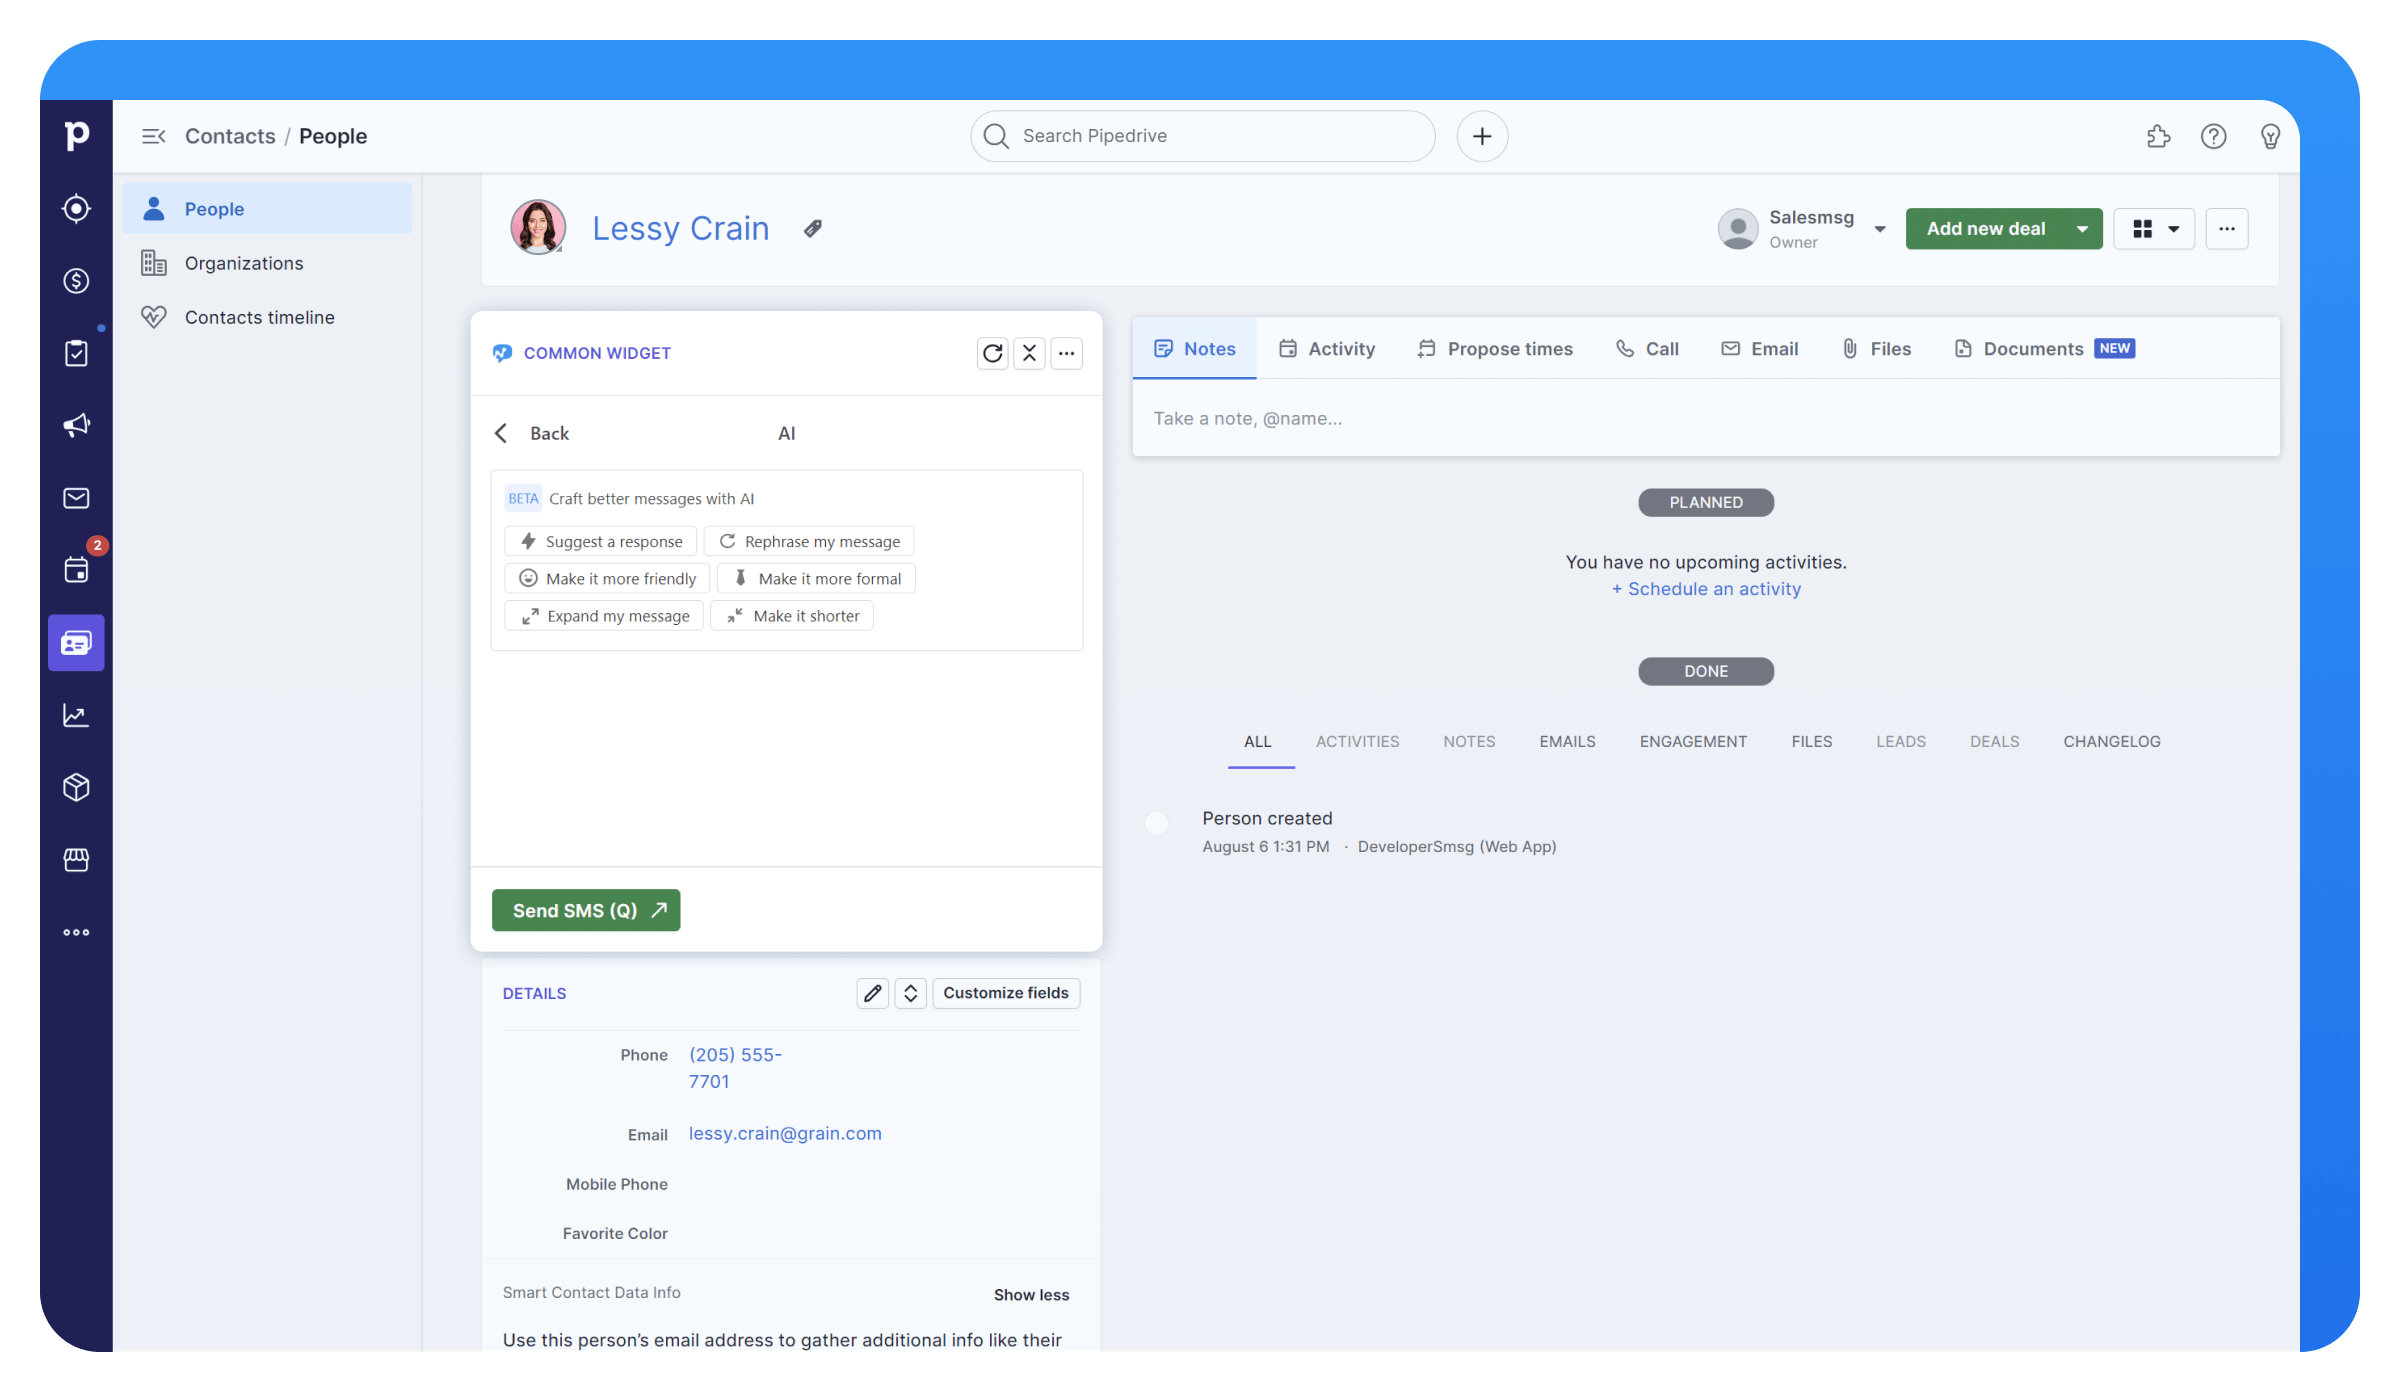Switch to the Documents tab
This screenshot has width=2400, height=1392.
(x=2044, y=349)
